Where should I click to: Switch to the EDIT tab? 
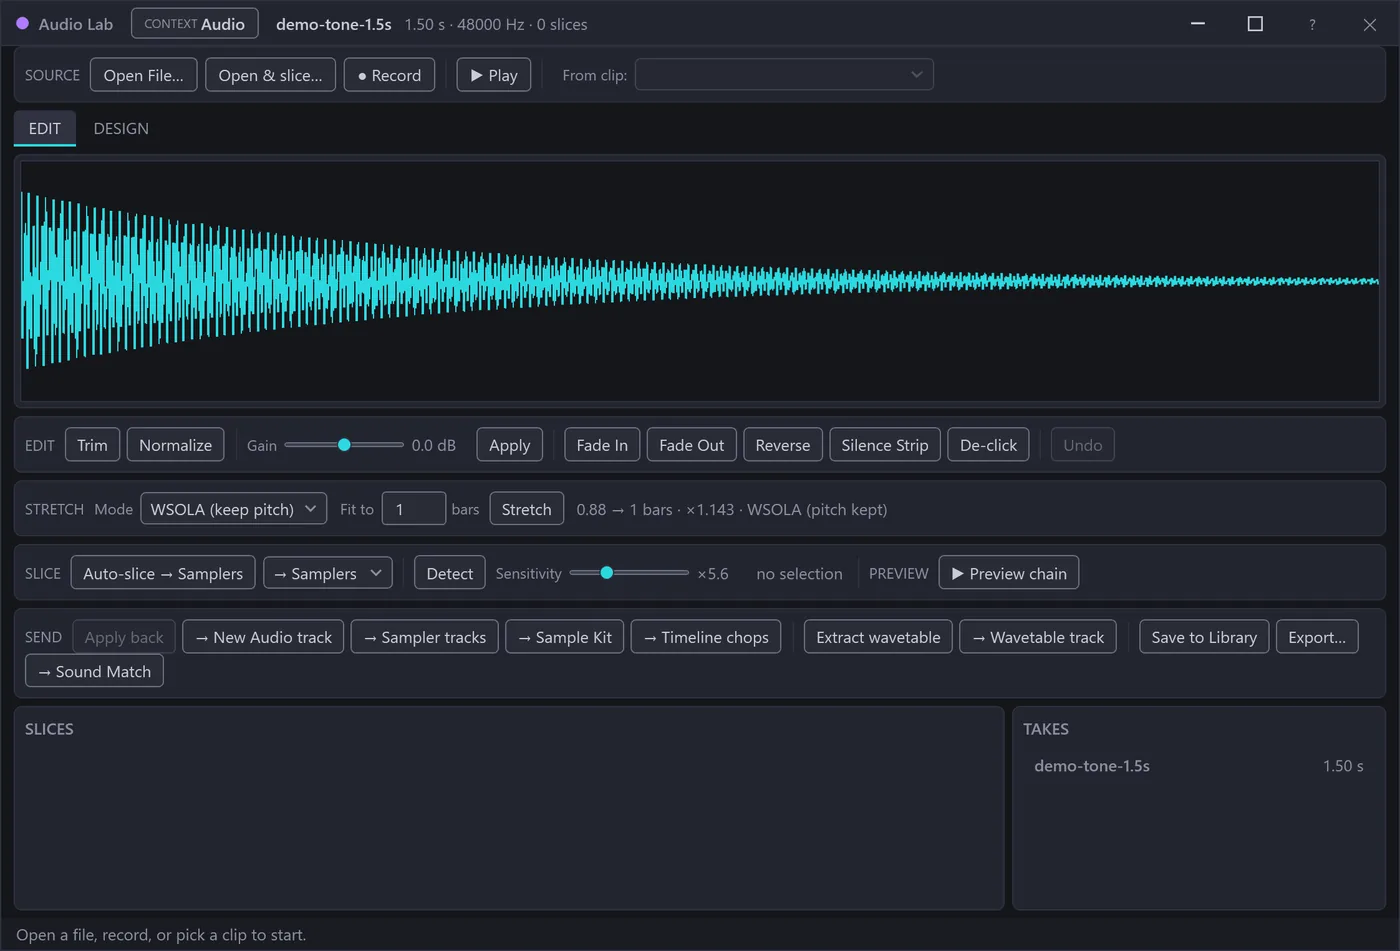point(44,128)
